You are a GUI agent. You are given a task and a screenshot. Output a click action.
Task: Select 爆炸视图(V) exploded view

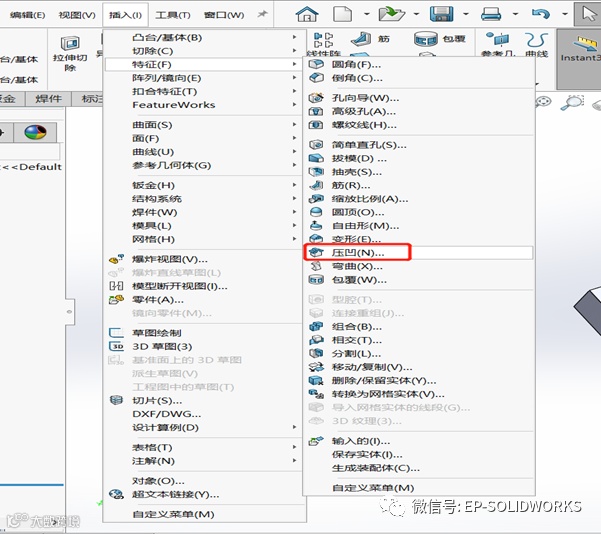pyautogui.click(x=205, y=259)
